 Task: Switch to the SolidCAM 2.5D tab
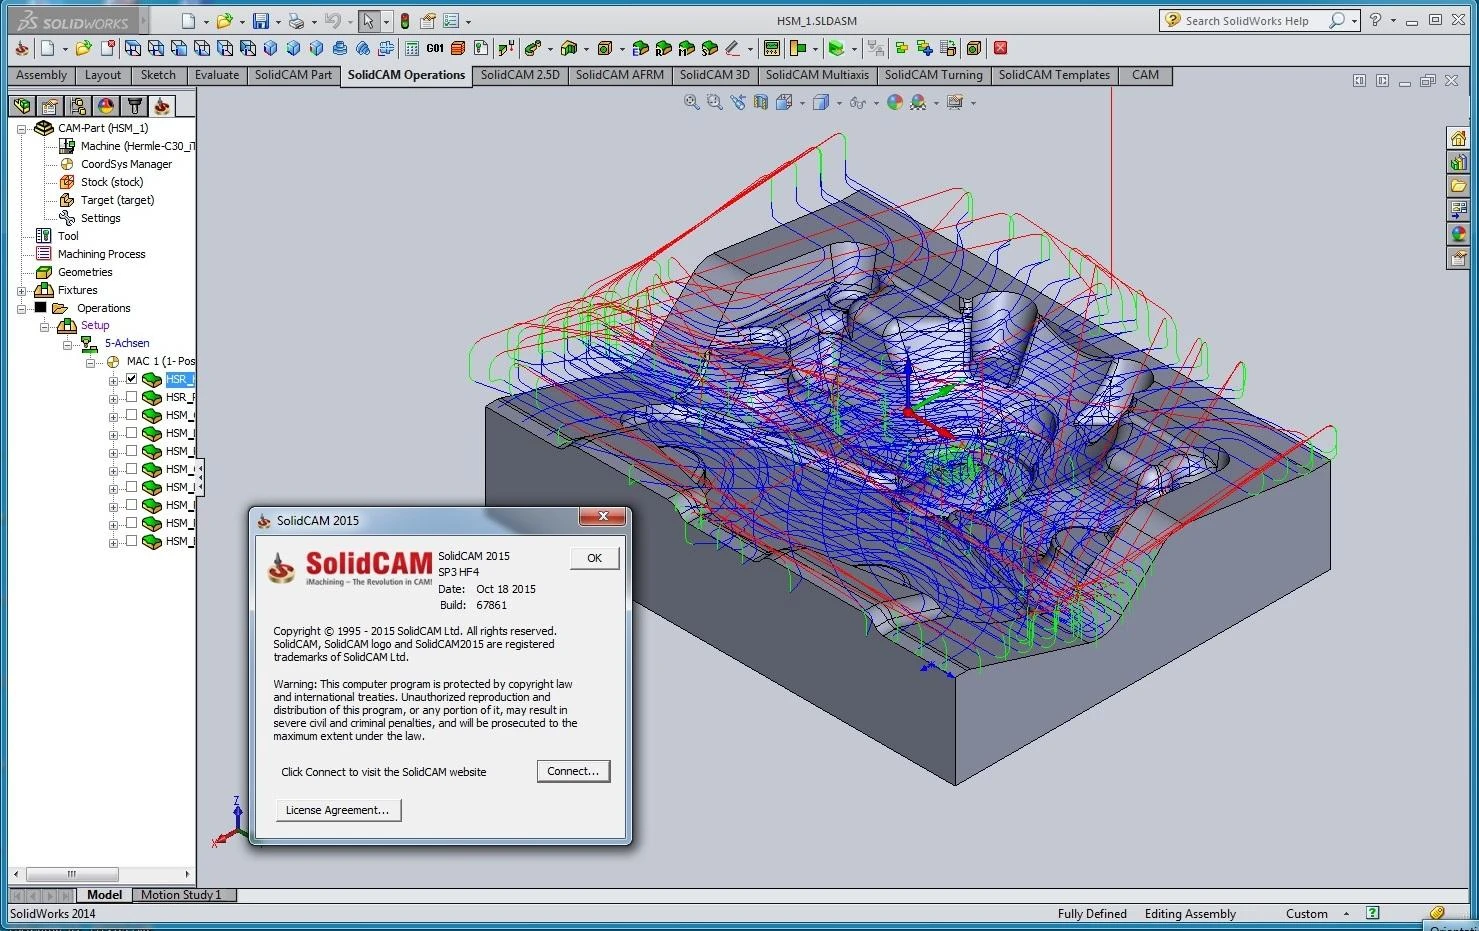520,75
